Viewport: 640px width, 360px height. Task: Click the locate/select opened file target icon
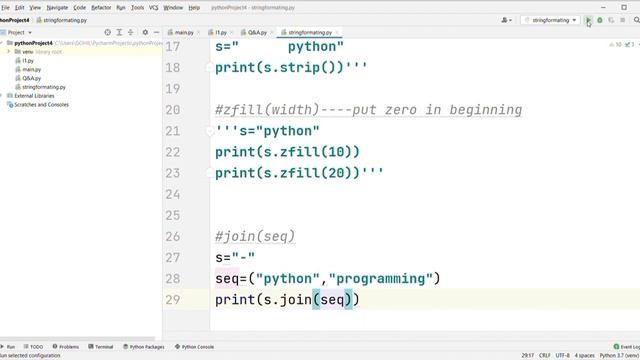(107, 32)
